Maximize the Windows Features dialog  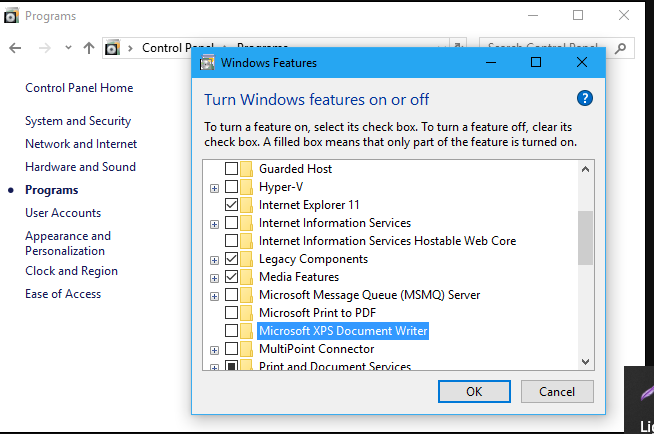click(536, 63)
